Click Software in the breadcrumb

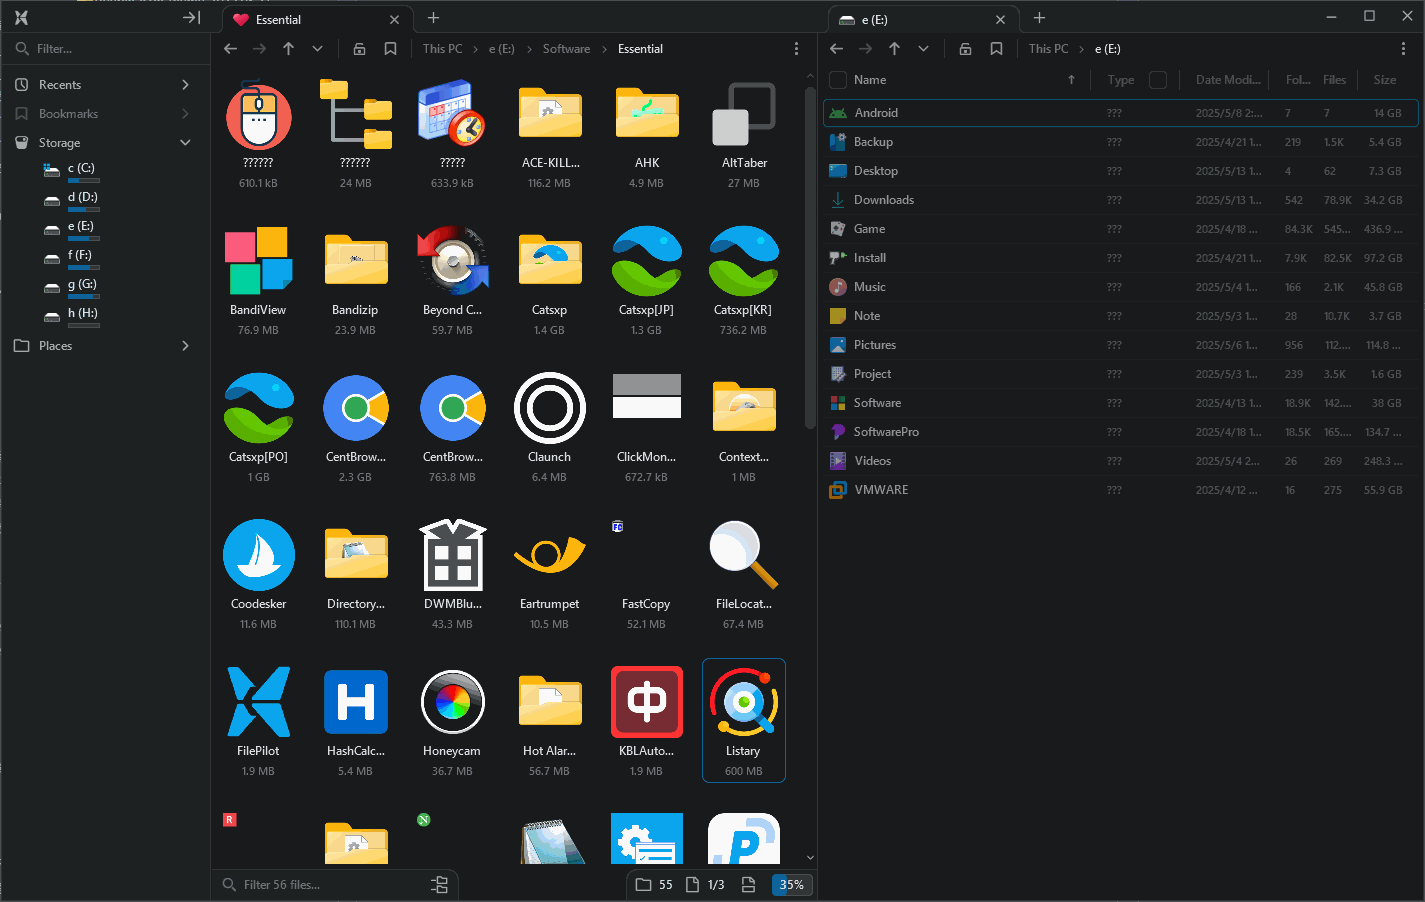(x=566, y=49)
